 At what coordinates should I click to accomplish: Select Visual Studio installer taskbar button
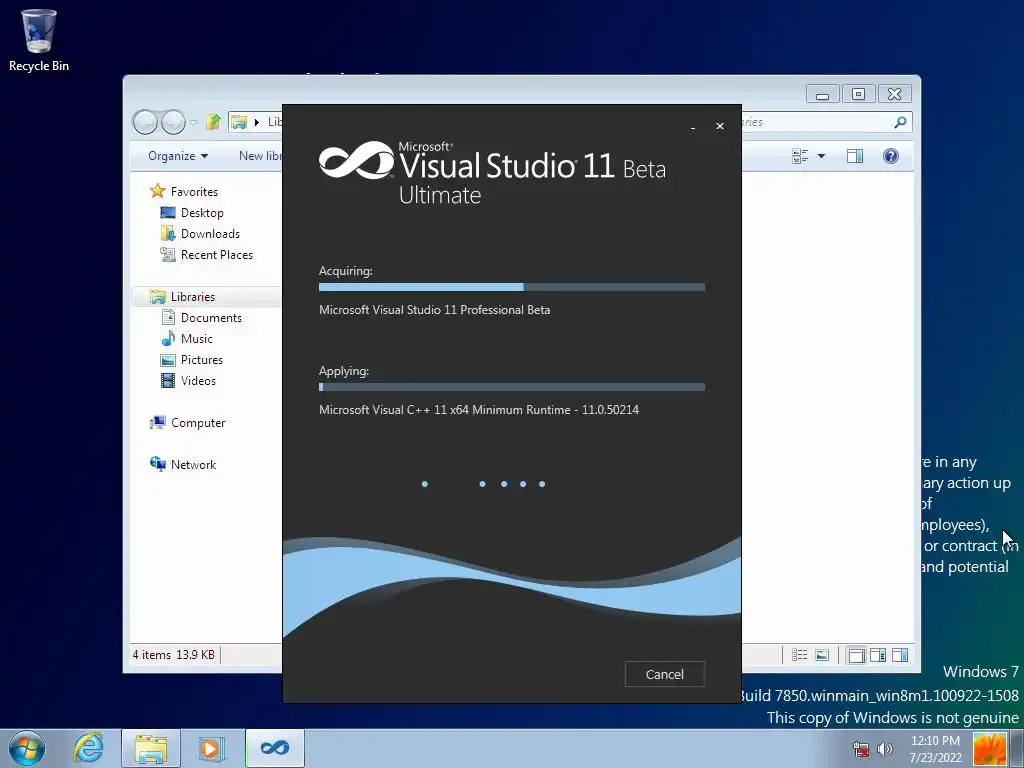tap(275, 748)
